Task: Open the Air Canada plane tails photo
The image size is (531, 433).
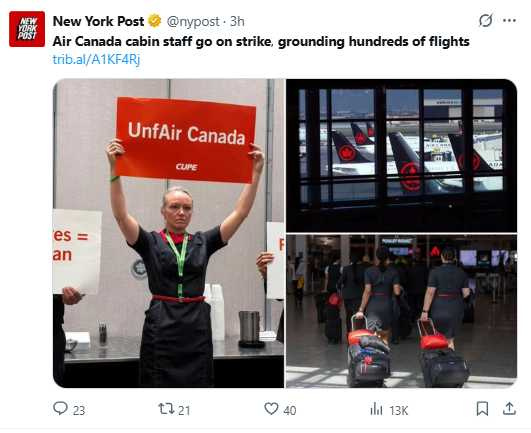Action: click(x=402, y=155)
